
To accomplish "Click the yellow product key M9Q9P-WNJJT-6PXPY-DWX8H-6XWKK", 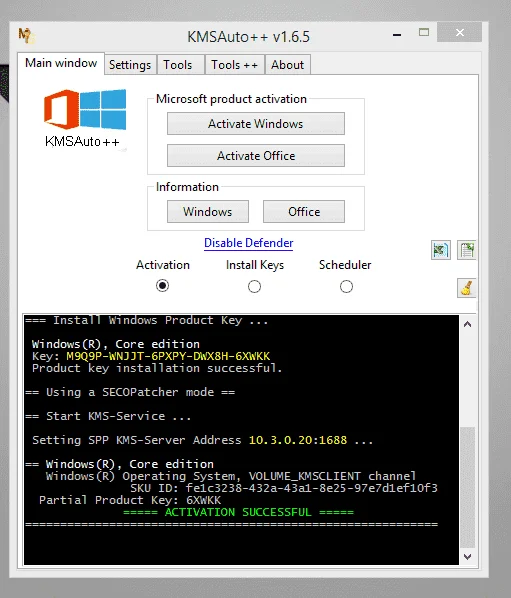I will coord(168,356).
